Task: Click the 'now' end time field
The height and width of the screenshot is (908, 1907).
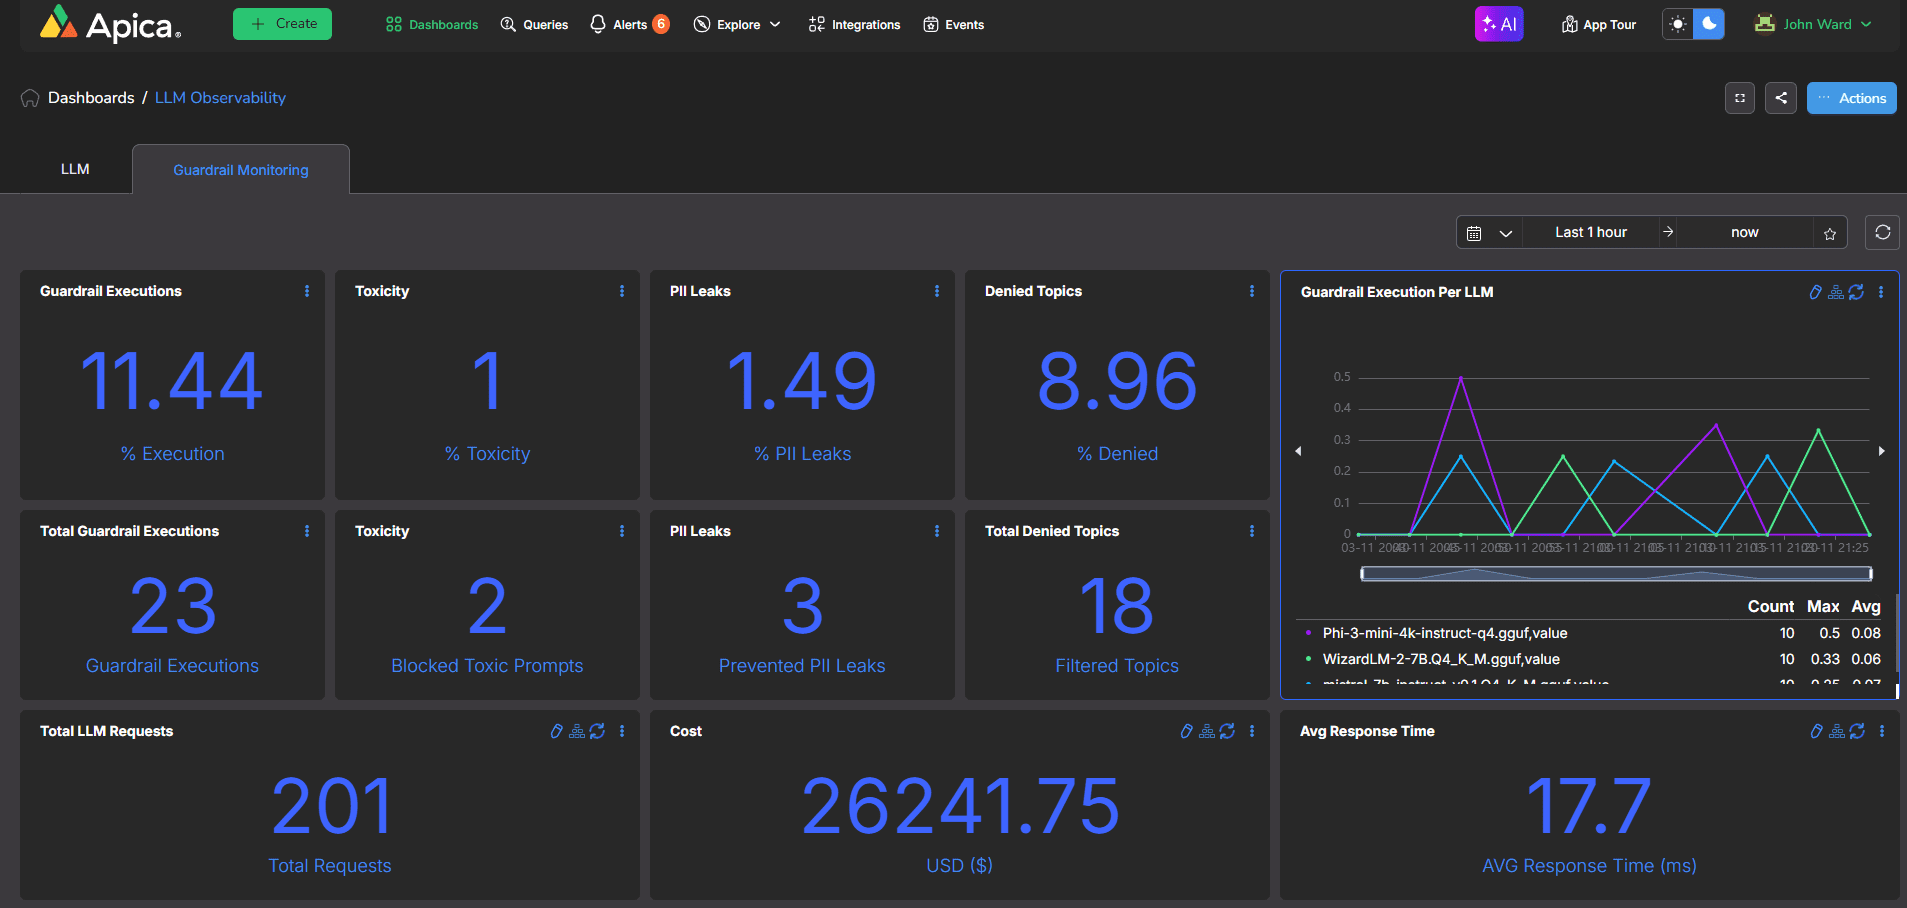Action: point(1745,232)
